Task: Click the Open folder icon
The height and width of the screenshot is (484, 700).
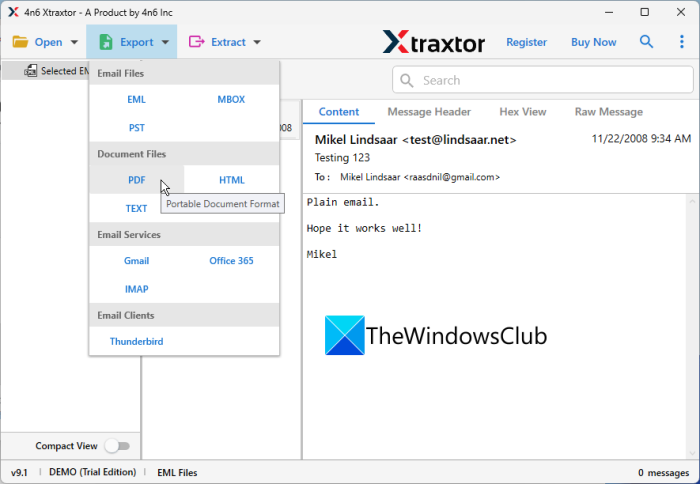Action: (x=20, y=42)
